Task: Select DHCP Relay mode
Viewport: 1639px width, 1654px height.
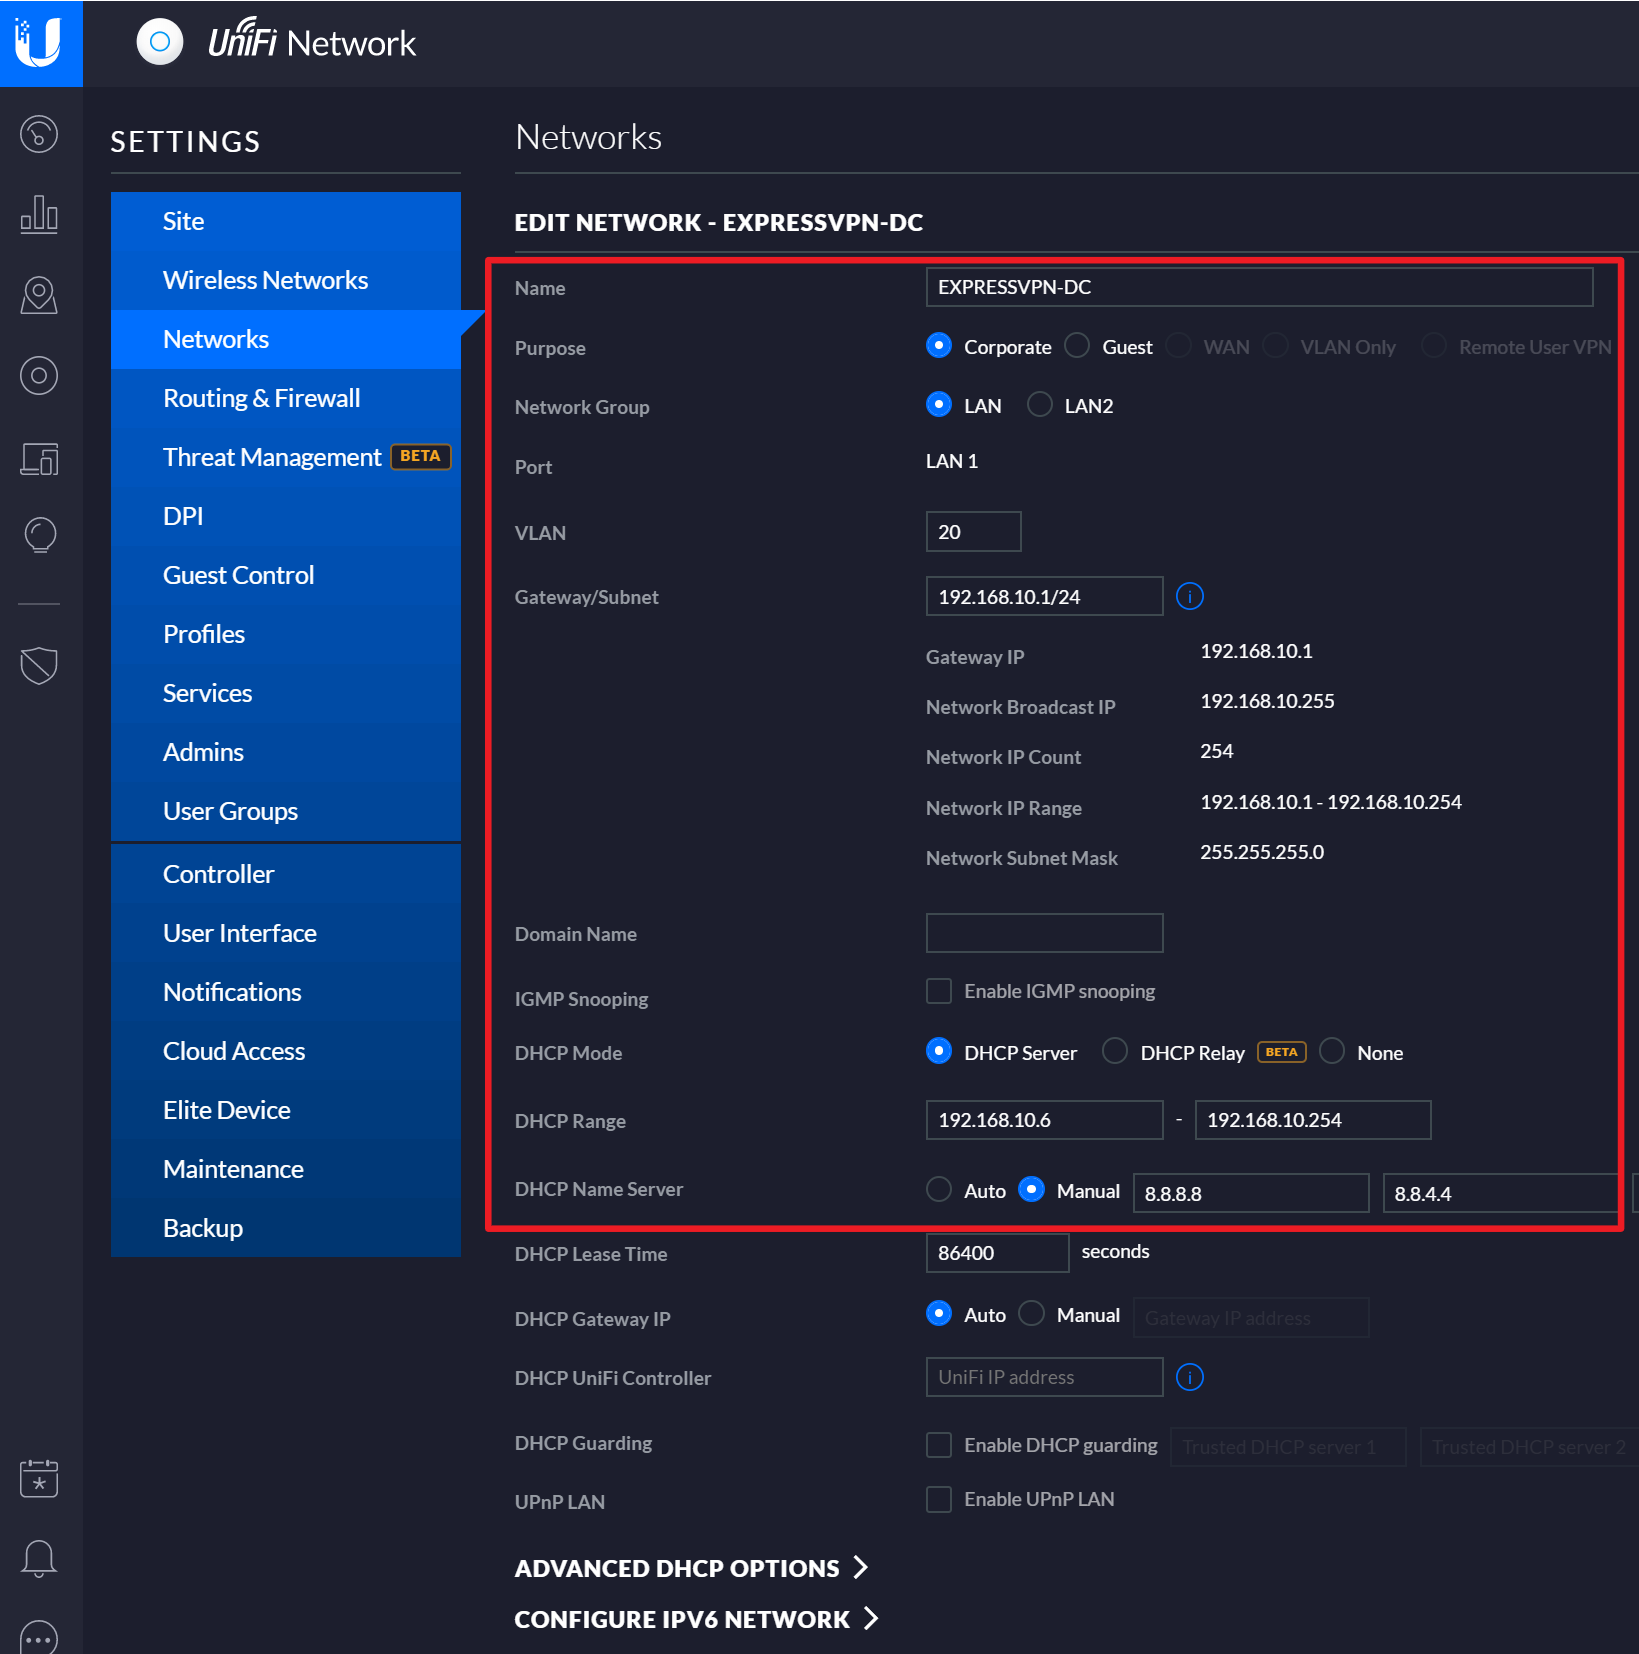Action: point(1114,1052)
